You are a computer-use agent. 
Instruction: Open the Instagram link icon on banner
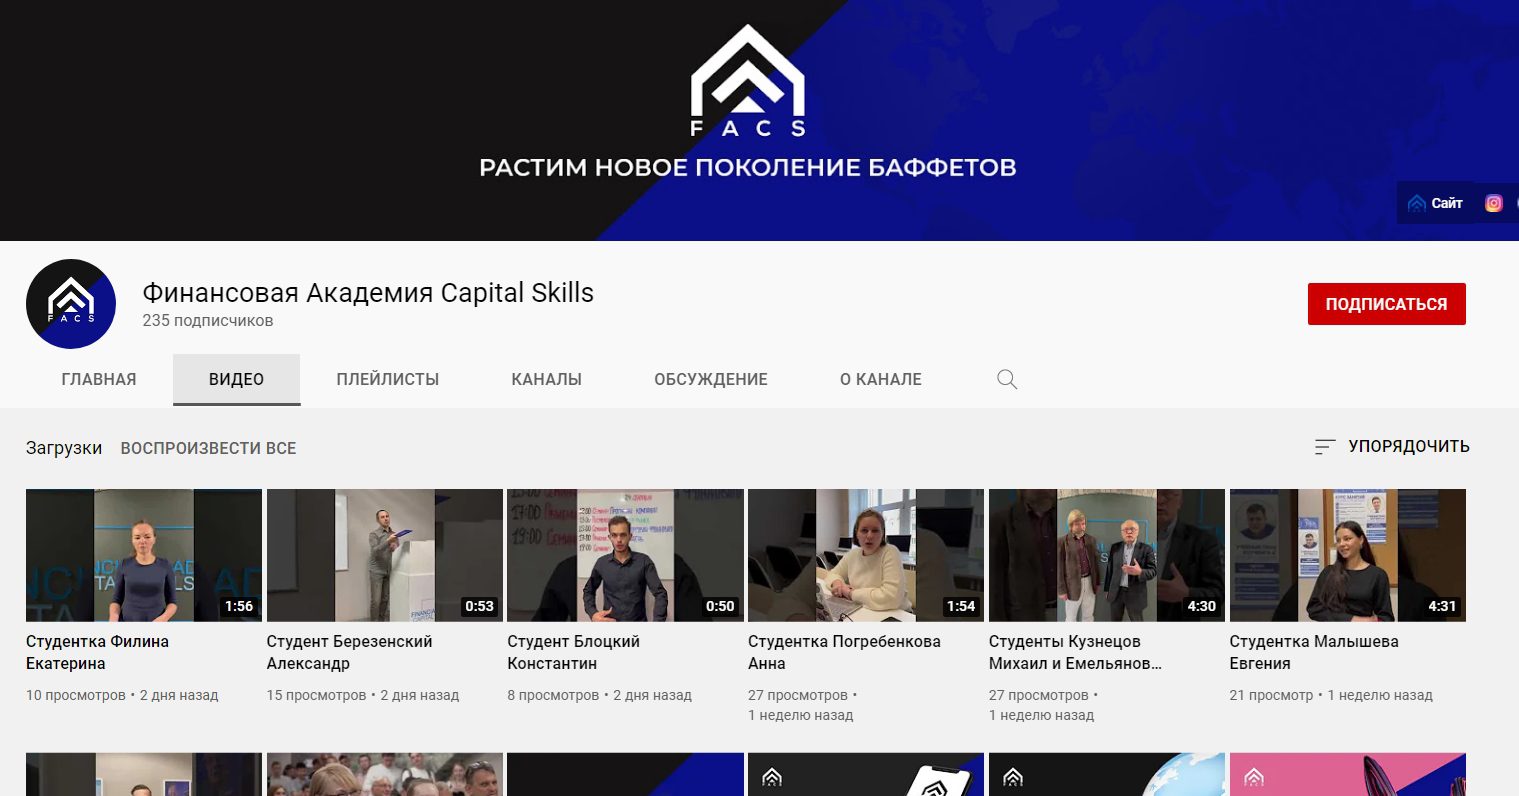point(1494,203)
